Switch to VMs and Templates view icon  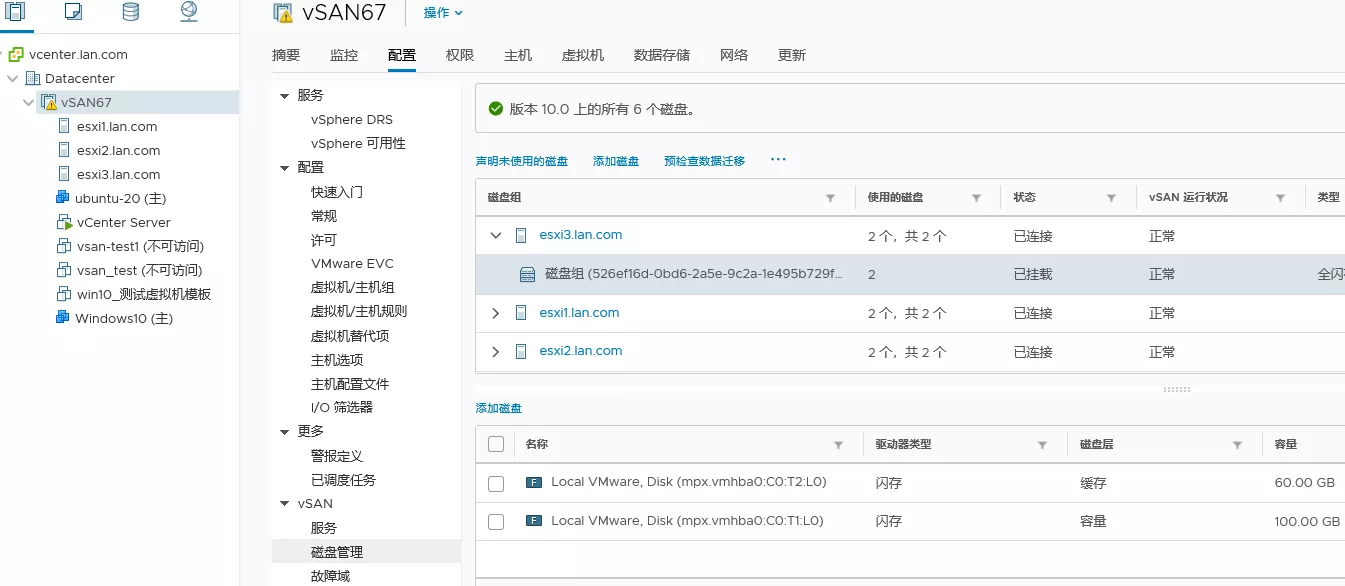73,12
